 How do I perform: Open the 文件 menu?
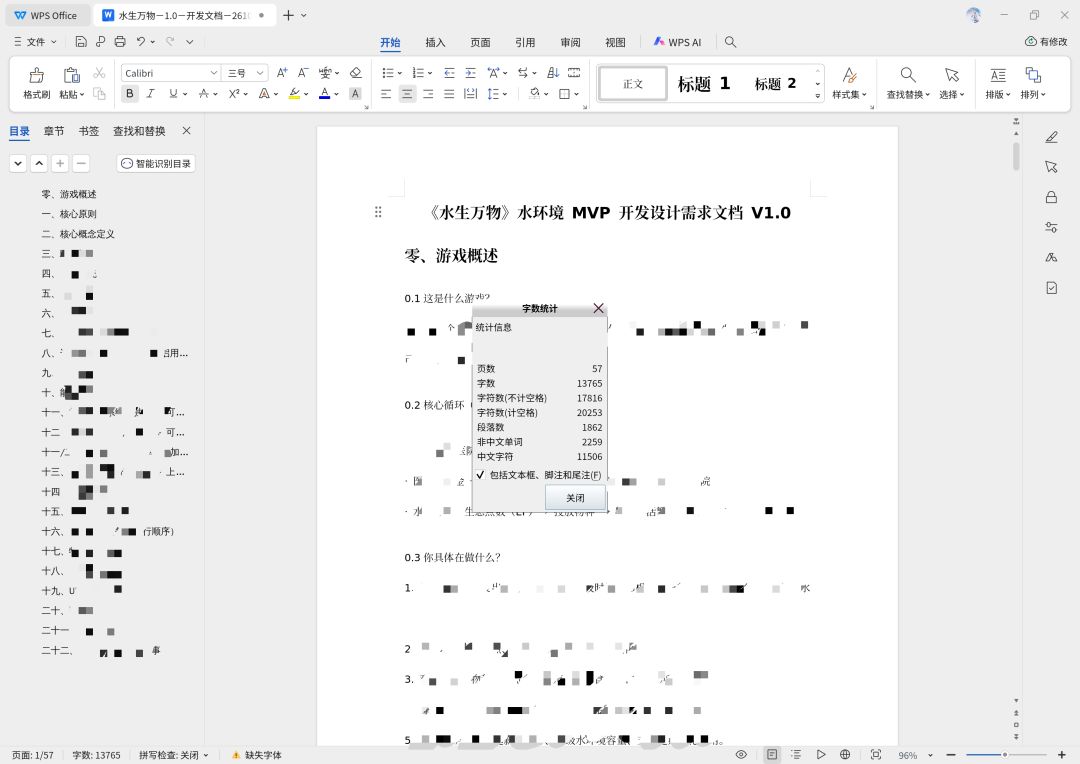click(x=35, y=42)
